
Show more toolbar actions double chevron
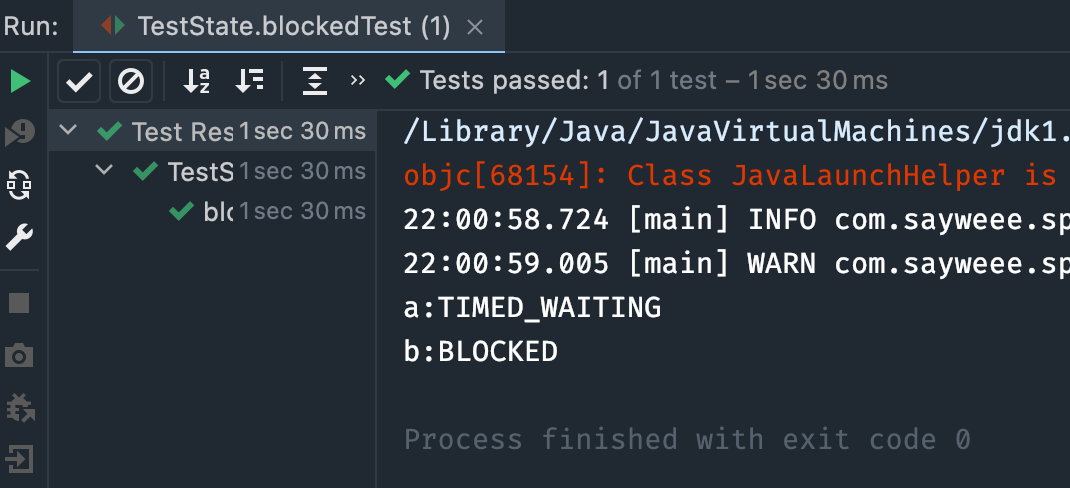(358, 81)
